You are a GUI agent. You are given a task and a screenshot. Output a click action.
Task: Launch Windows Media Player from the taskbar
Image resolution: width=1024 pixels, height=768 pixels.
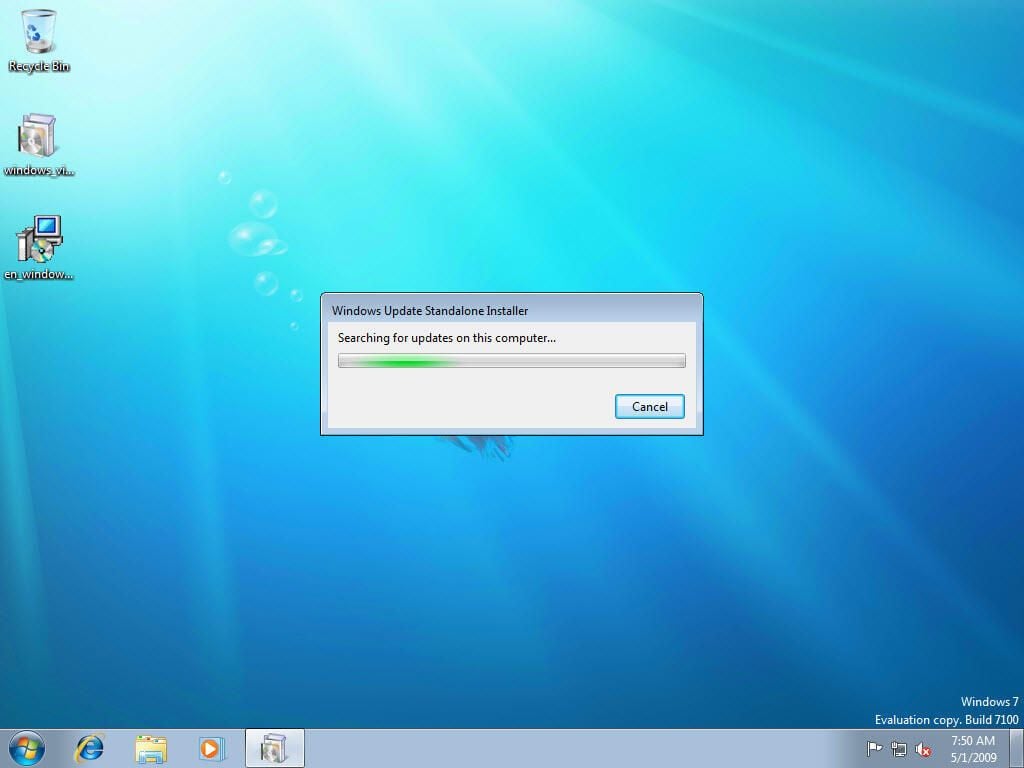tap(212, 748)
